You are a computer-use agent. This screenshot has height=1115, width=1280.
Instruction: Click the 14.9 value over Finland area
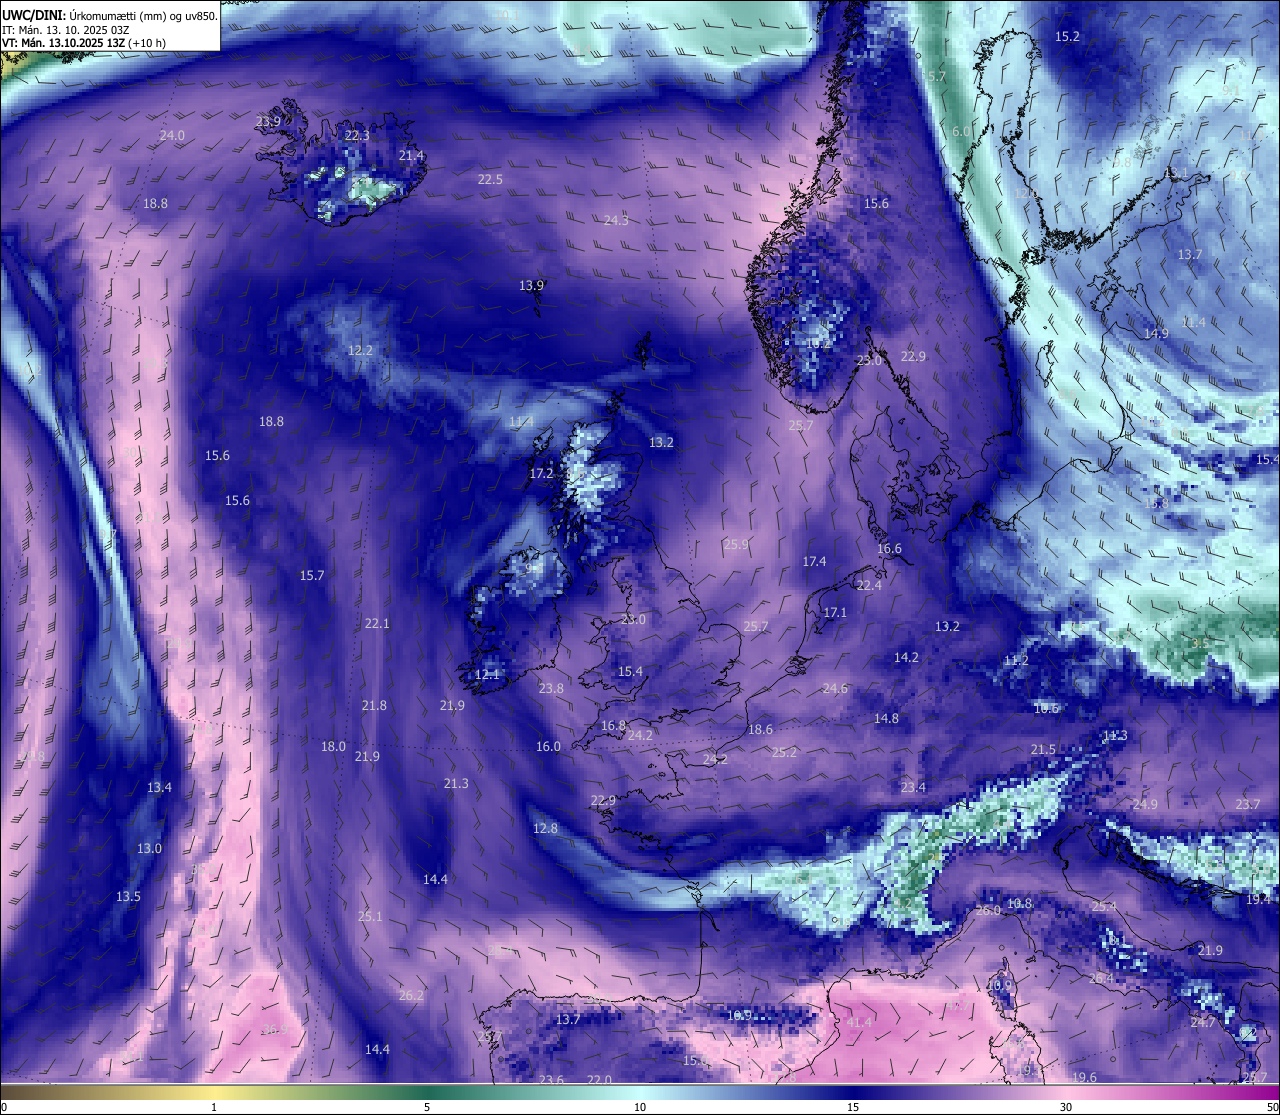pos(1156,333)
